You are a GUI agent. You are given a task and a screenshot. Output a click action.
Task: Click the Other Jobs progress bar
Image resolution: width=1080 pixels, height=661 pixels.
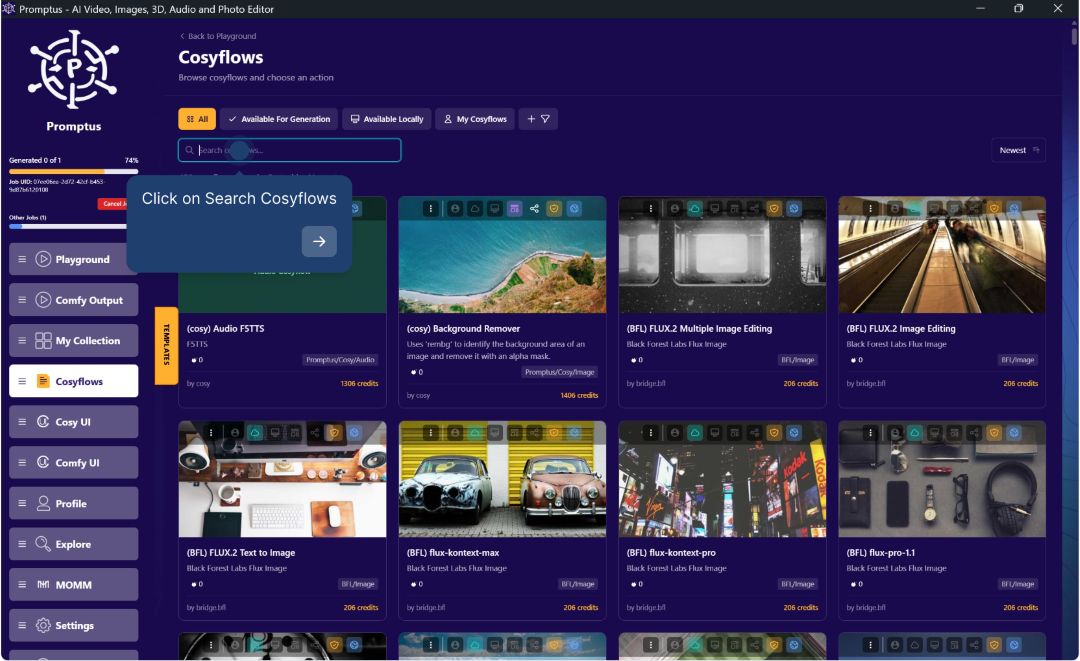point(68,226)
